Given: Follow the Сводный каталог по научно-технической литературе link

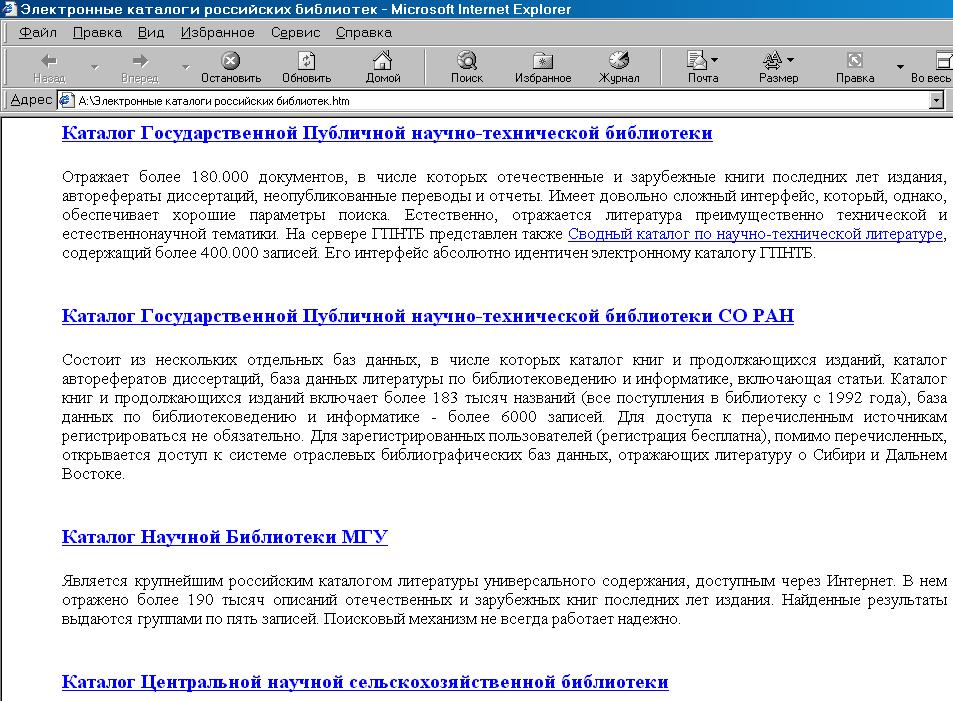Looking at the screenshot, I should (755, 234).
